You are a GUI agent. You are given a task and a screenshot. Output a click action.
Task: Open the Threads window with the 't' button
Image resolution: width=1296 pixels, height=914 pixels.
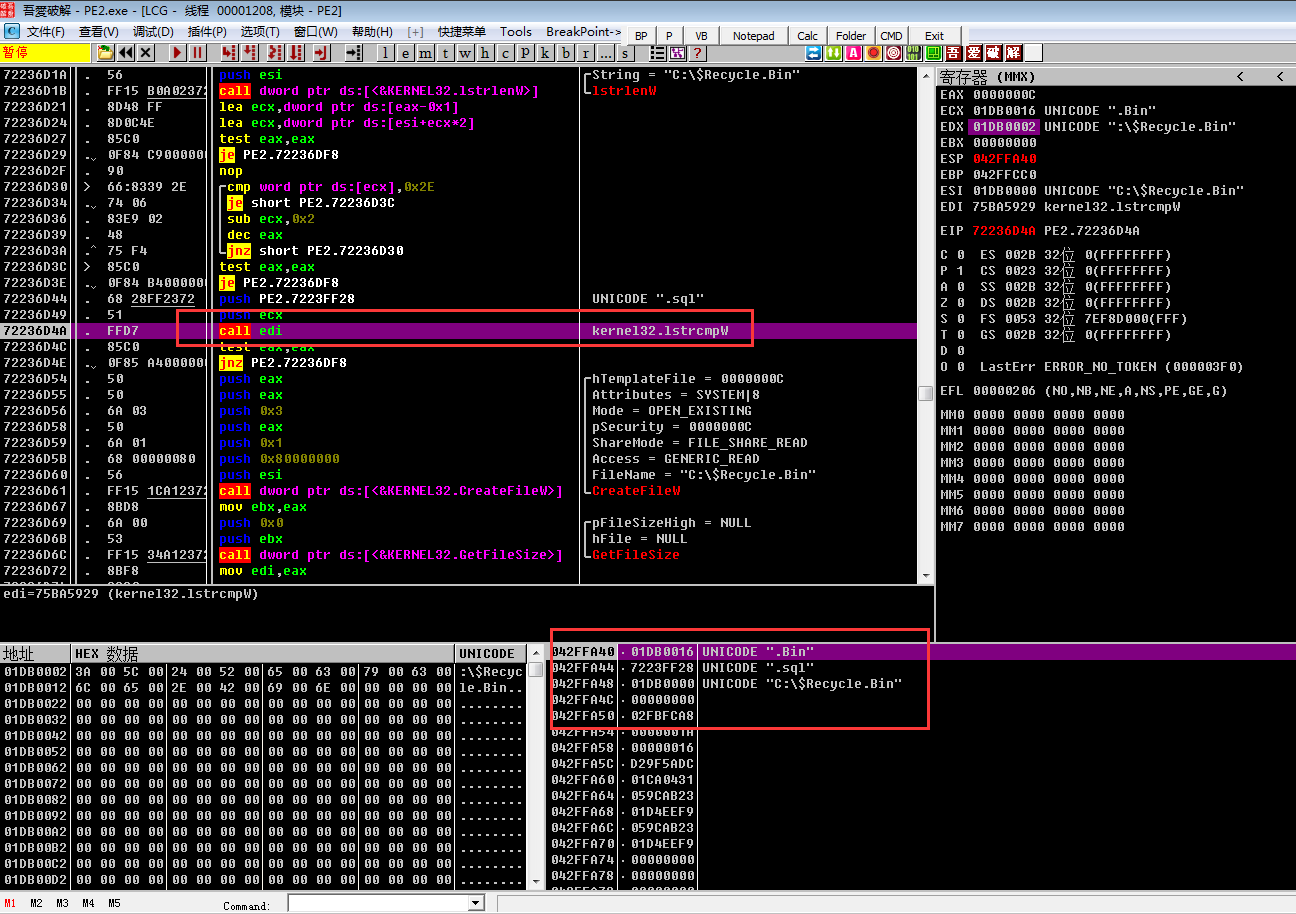[x=446, y=53]
